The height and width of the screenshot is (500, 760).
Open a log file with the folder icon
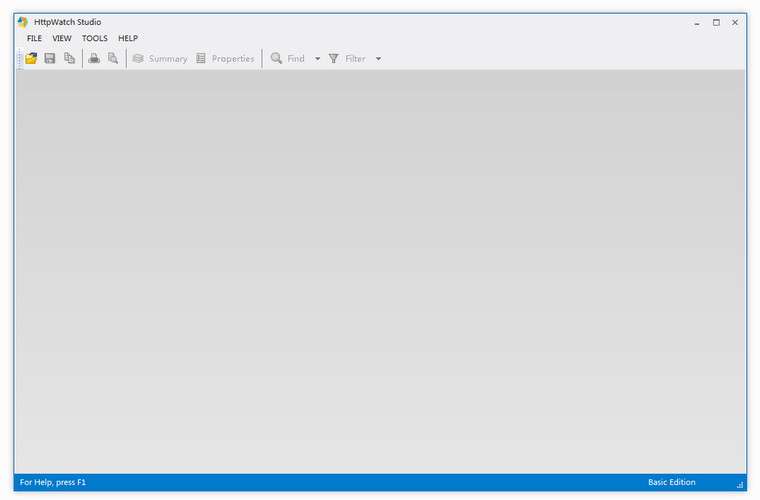(31, 59)
